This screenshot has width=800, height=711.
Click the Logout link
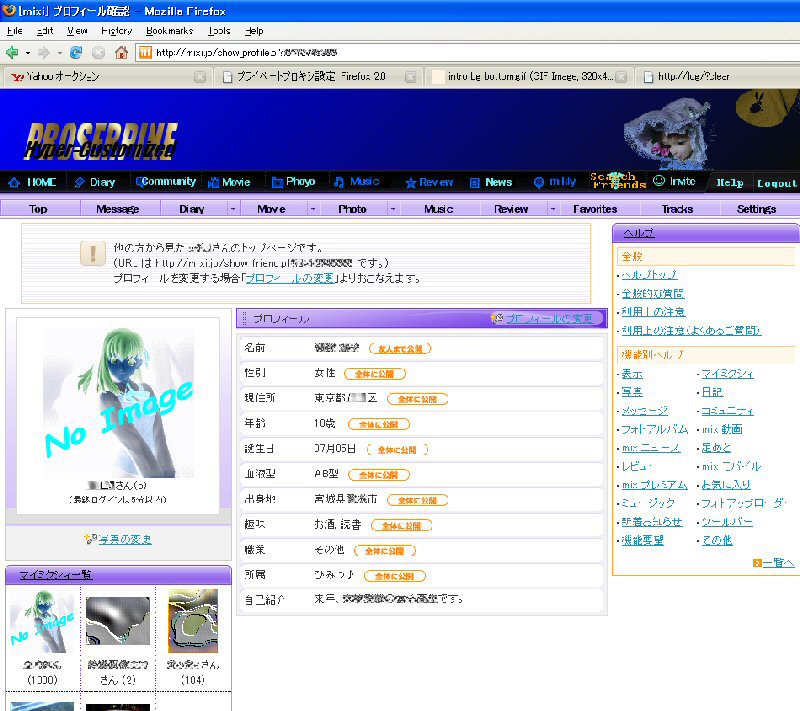[x=777, y=183]
